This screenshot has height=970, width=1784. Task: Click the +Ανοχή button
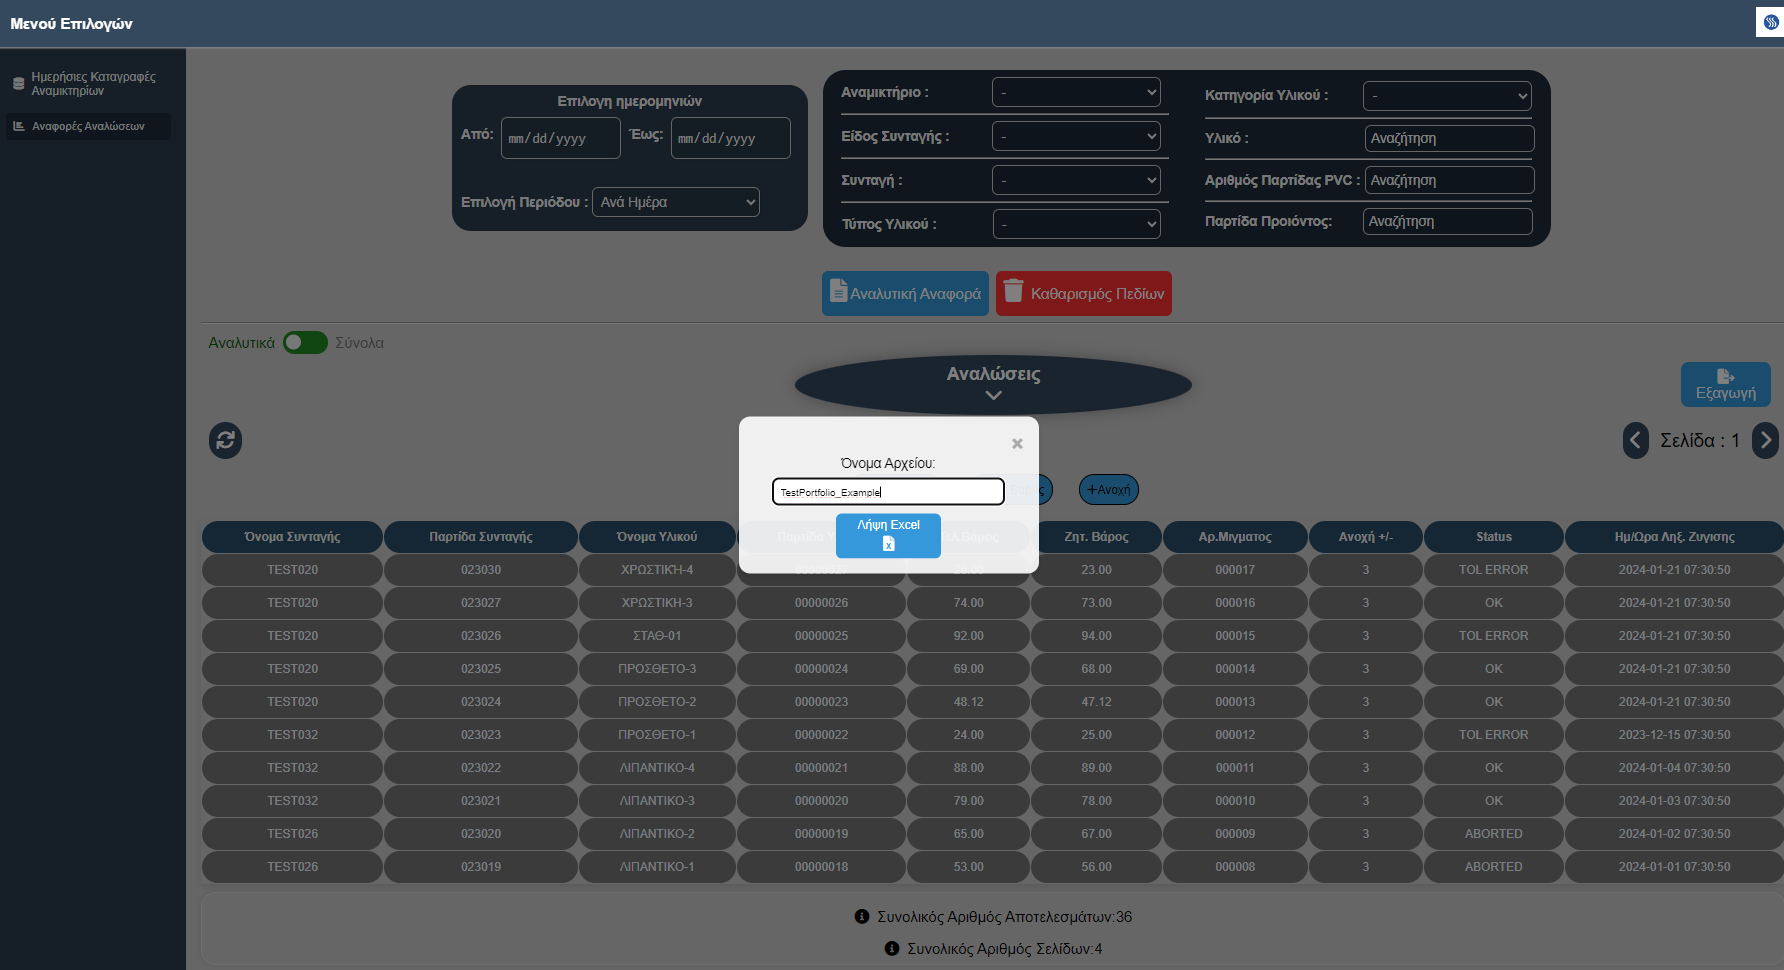click(1109, 490)
